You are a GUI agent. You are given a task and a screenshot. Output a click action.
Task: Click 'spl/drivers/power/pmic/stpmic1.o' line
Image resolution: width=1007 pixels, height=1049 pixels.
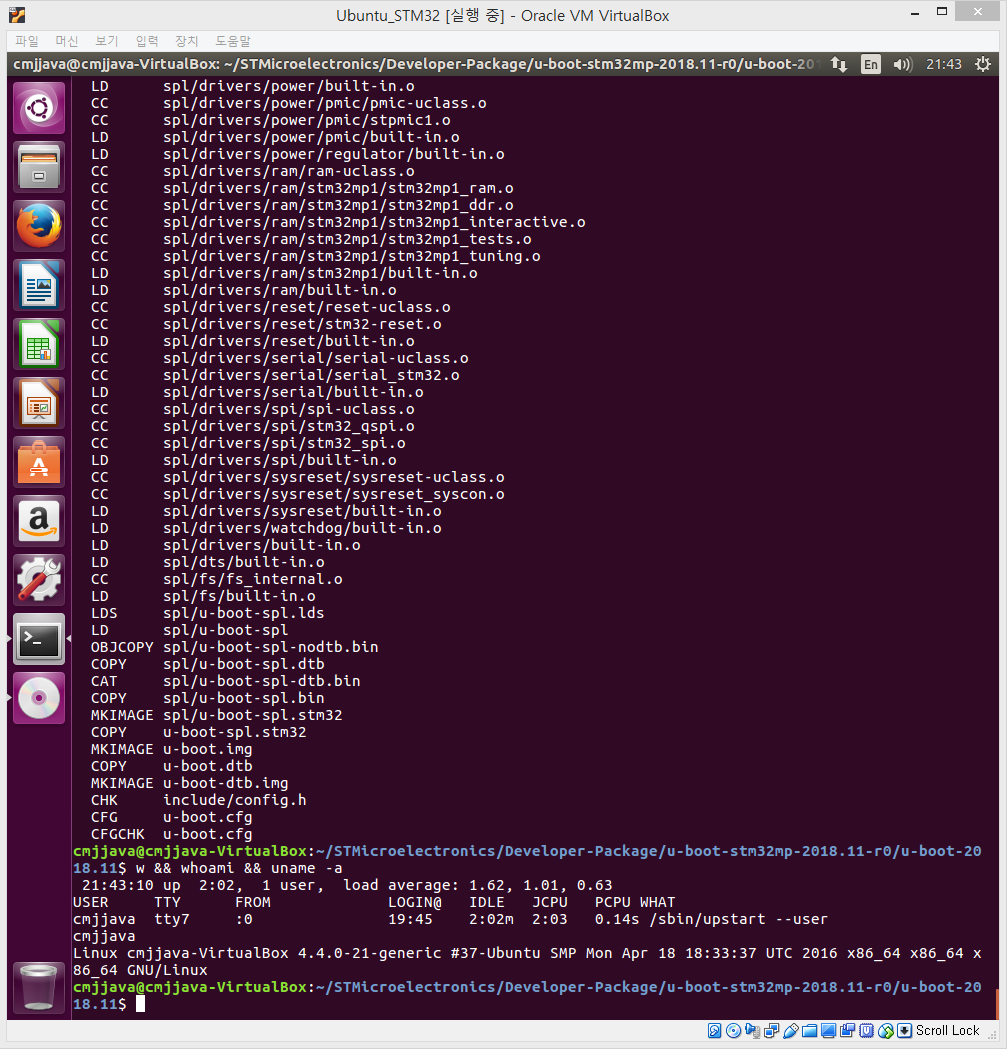click(x=306, y=120)
